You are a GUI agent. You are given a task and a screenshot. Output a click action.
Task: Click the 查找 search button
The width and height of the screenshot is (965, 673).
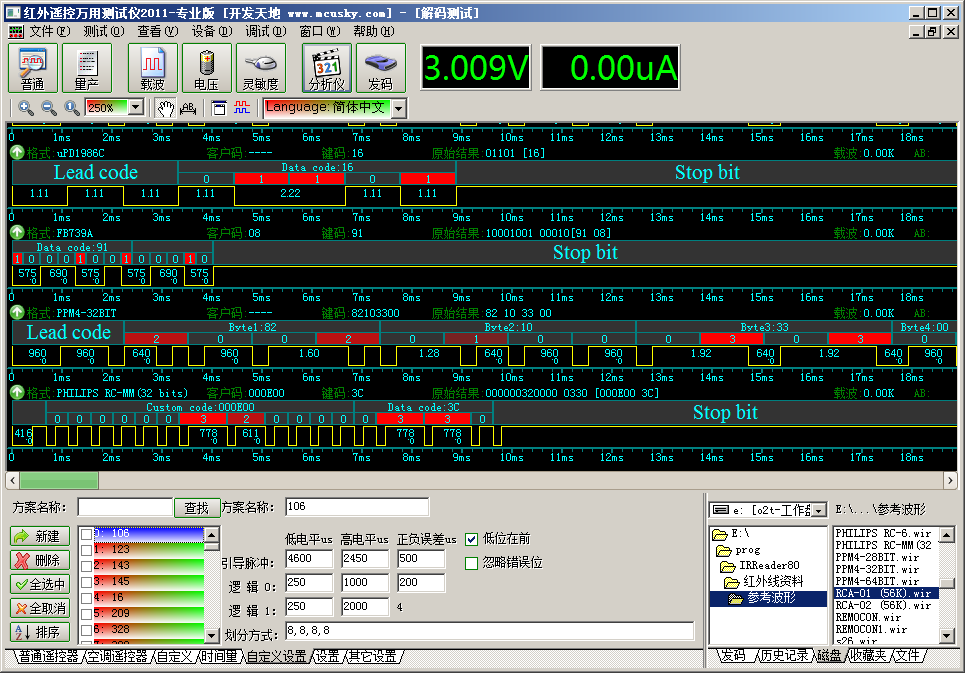[x=197, y=508]
